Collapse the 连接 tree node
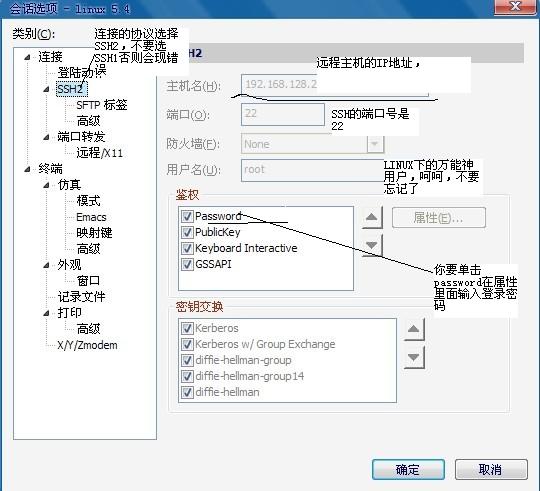The image size is (540, 491). pyautogui.click(x=28, y=57)
